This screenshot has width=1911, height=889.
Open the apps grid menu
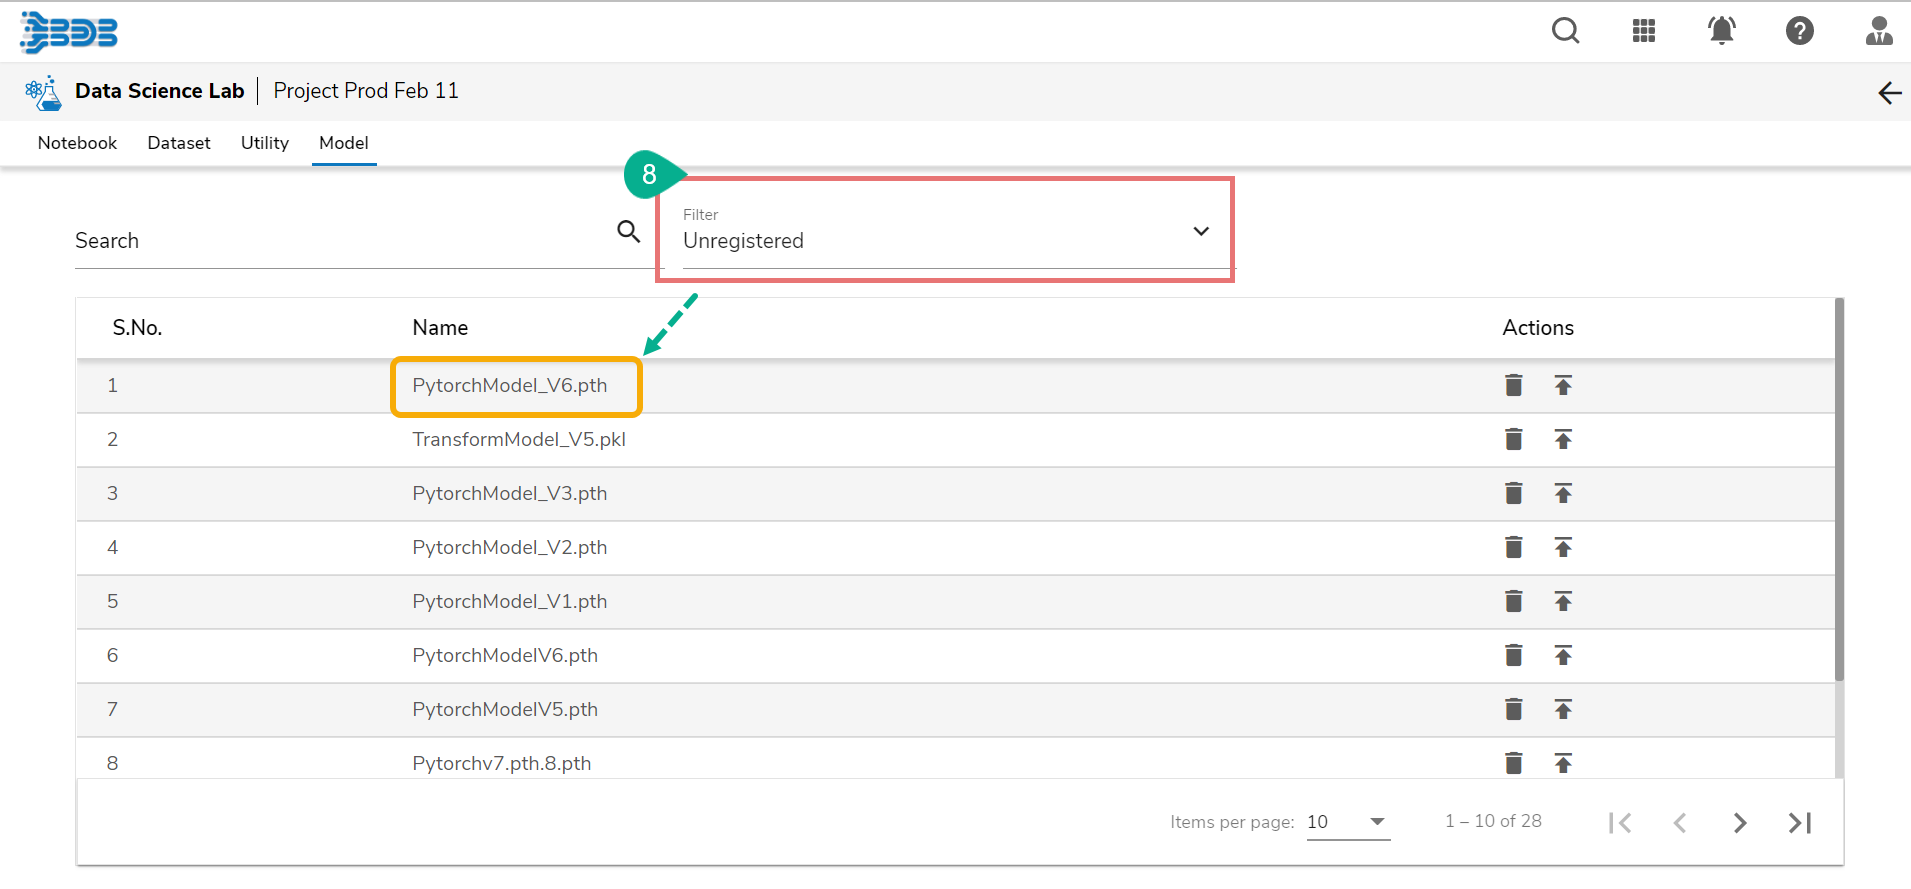click(x=1643, y=31)
